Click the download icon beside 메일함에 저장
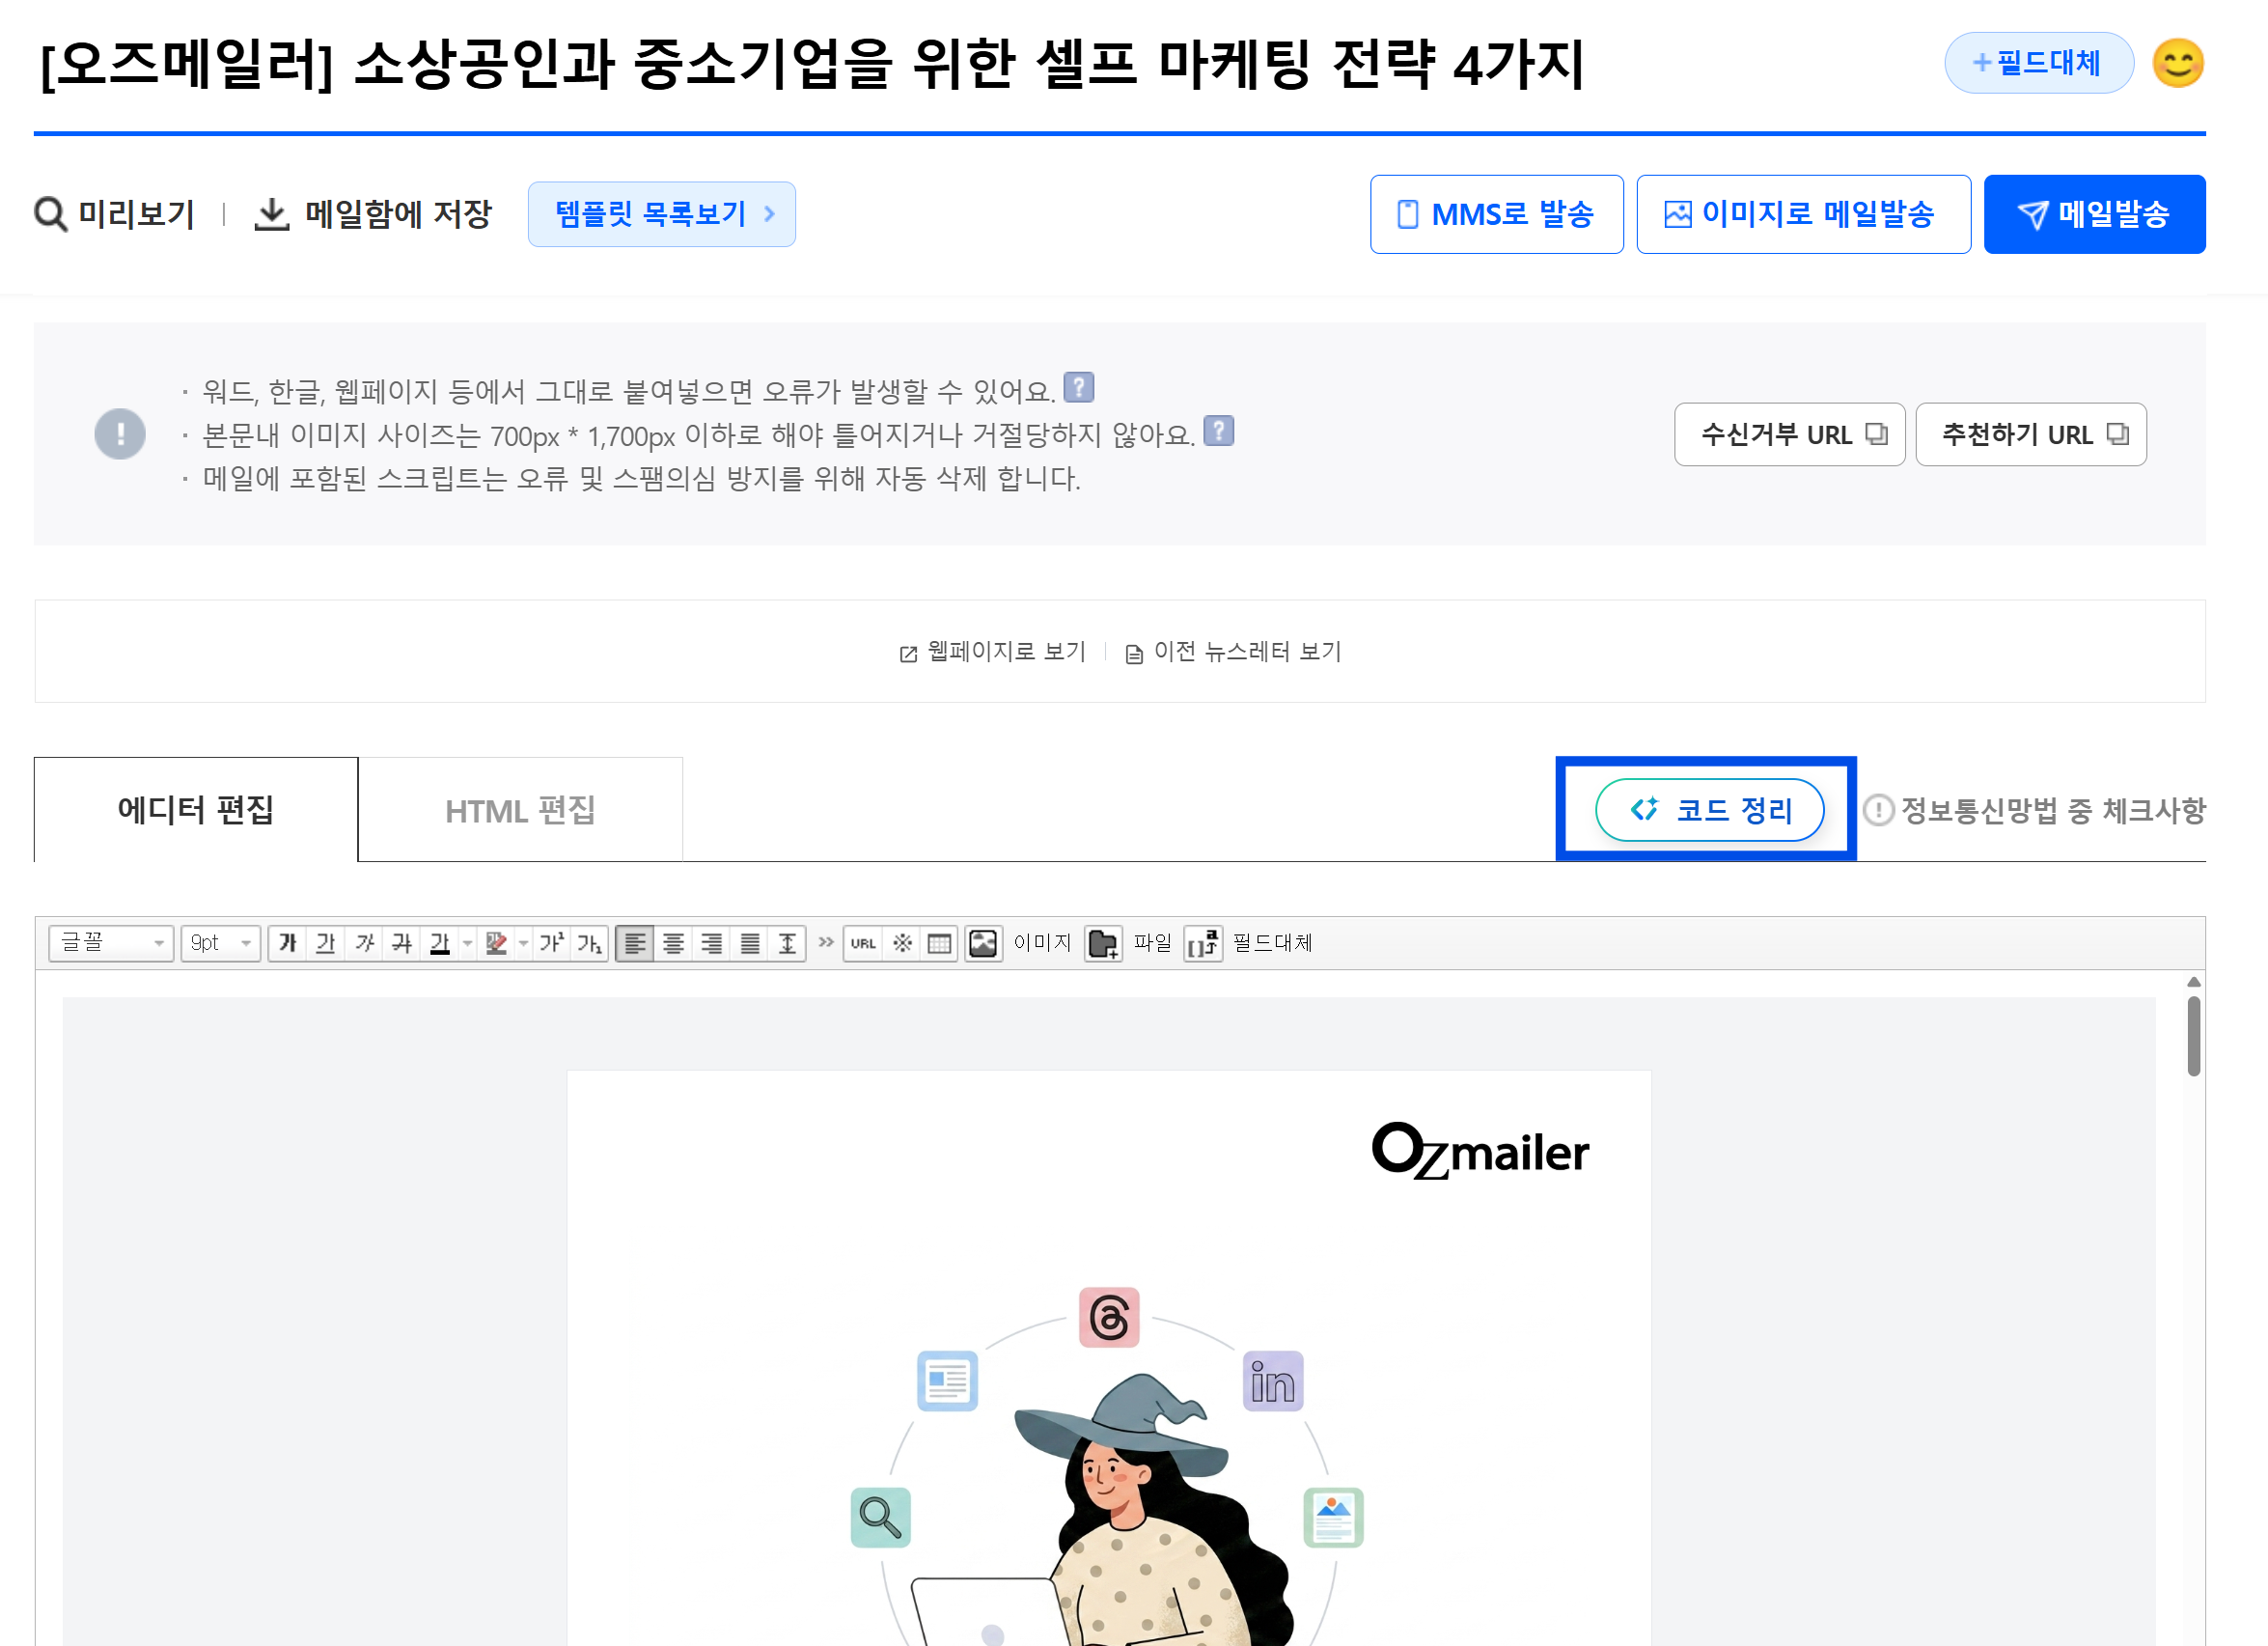 [271, 214]
